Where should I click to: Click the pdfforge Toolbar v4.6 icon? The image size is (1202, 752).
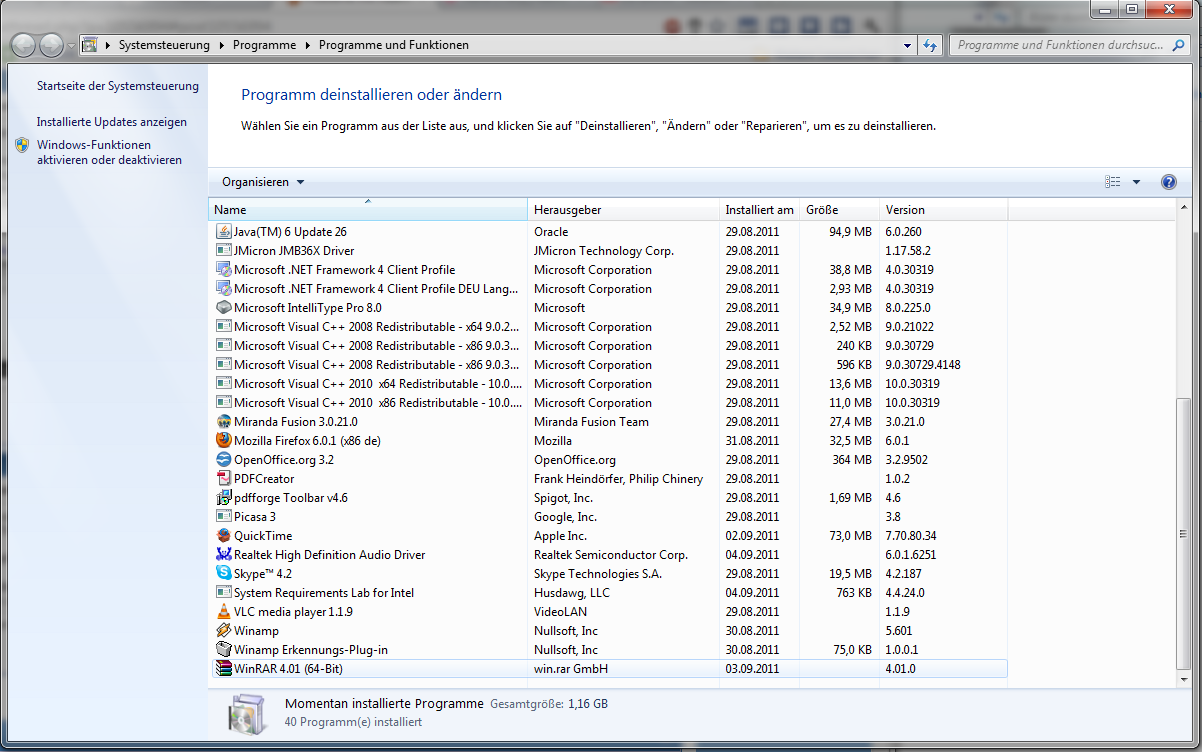(x=224, y=497)
